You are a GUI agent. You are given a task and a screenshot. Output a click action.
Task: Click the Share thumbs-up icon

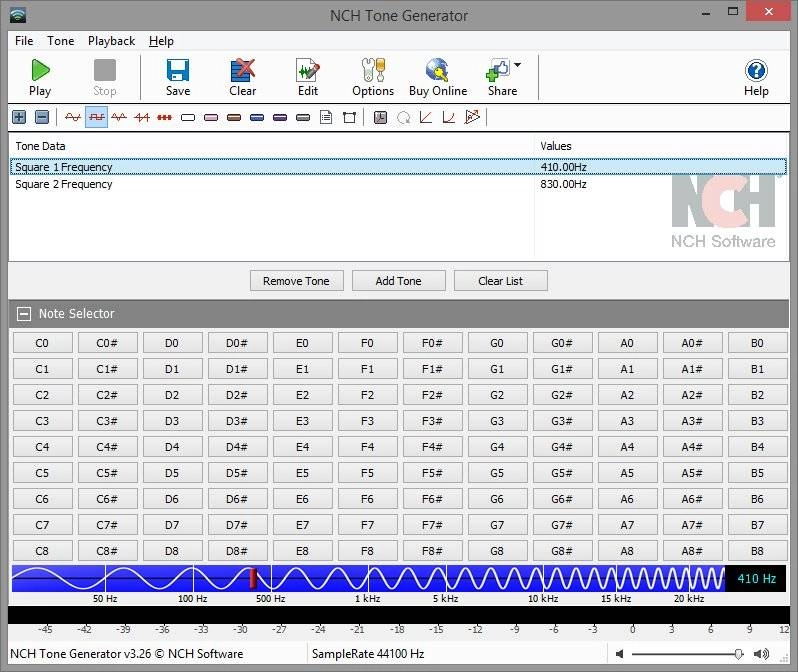[498, 71]
